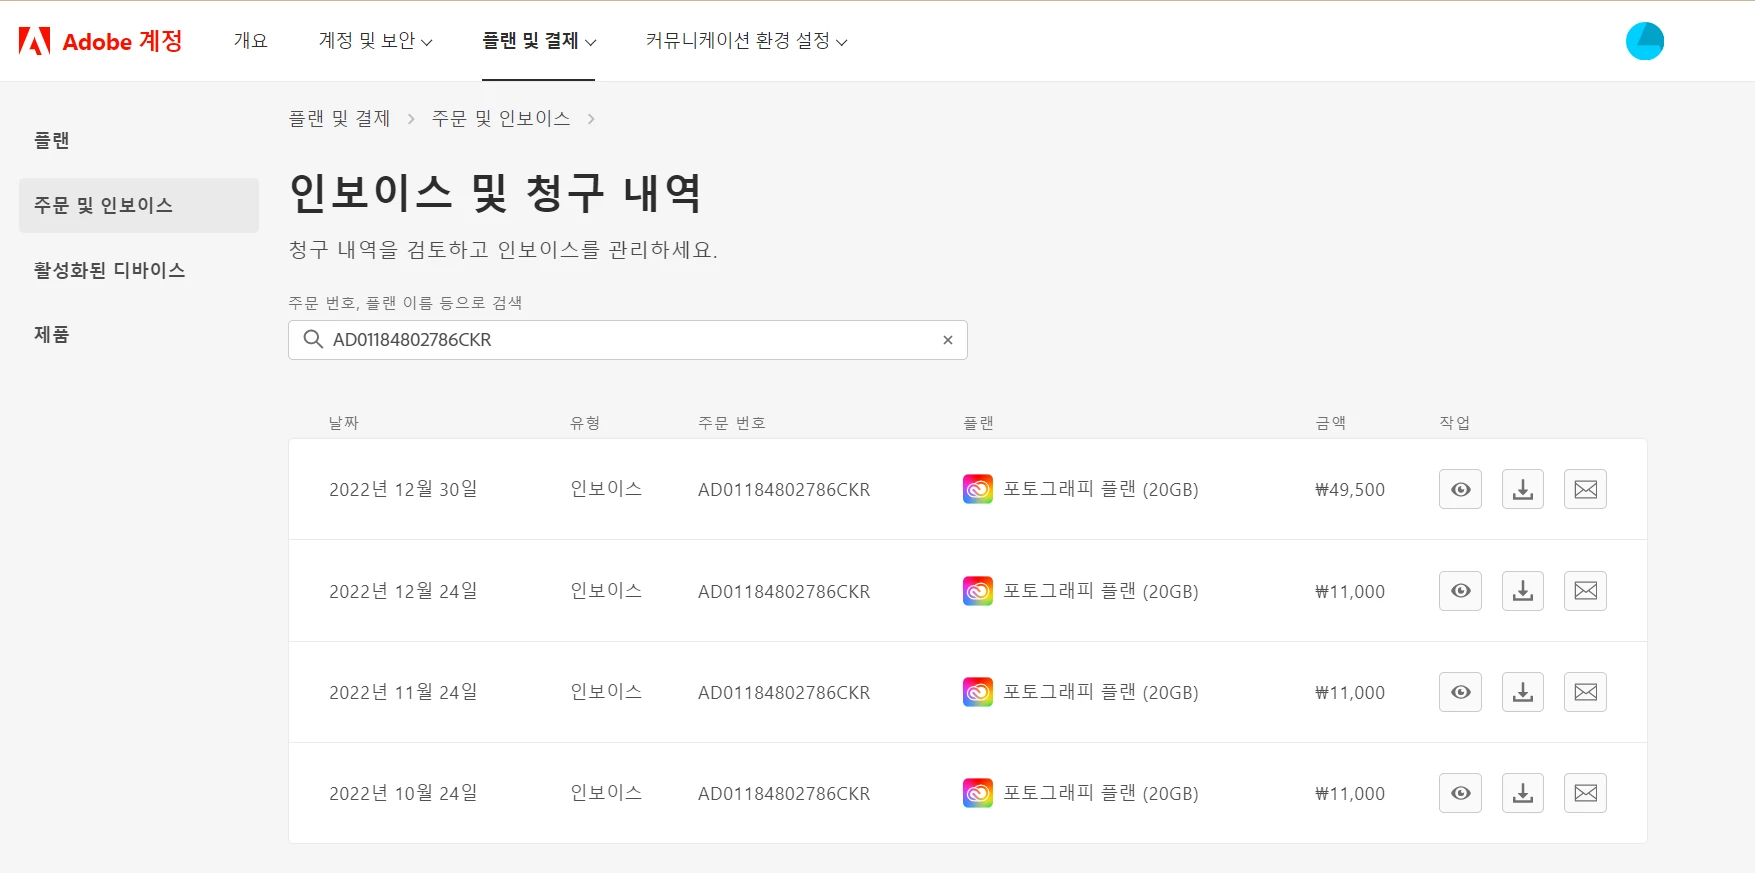Click Creative Cloud icon in 10월 24일 row
The width and height of the screenshot is (1755, 873).
tap(978, 793)
